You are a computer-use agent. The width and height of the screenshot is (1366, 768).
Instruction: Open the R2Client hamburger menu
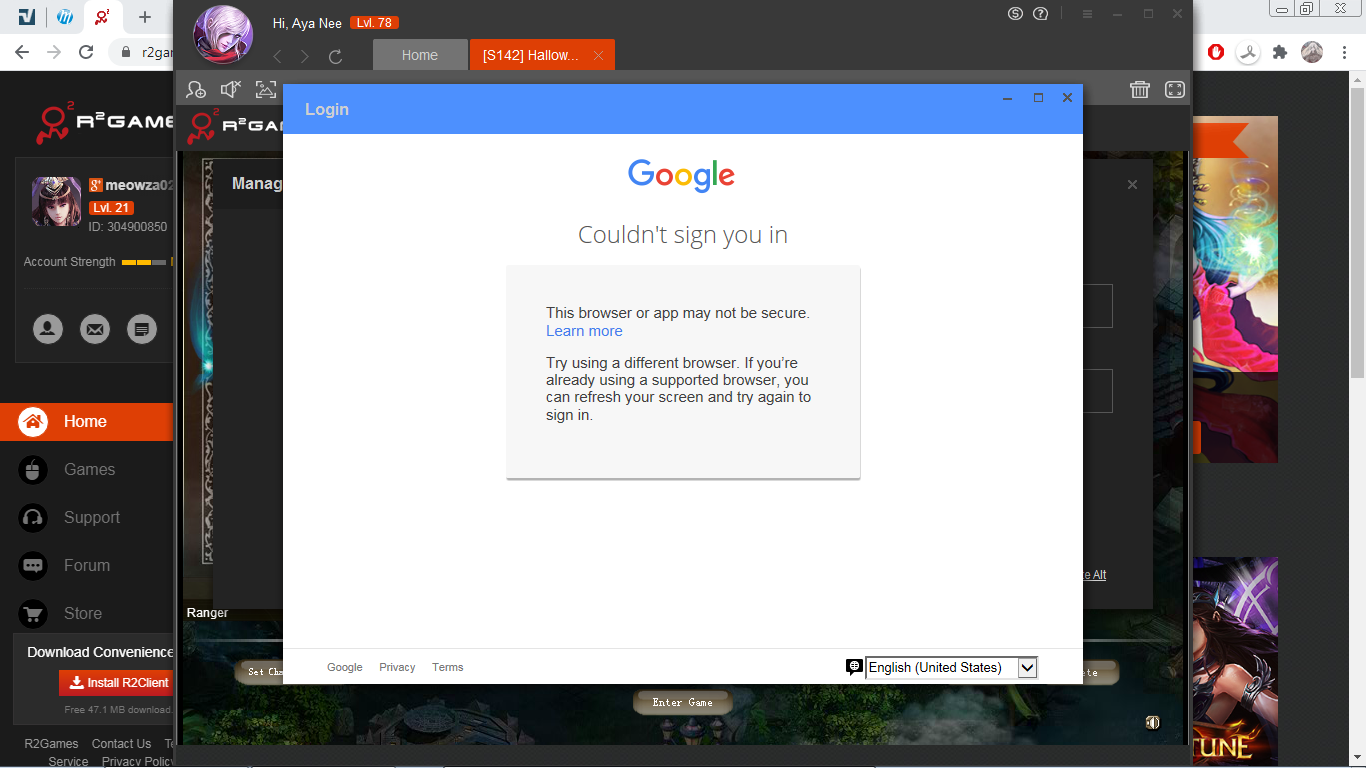[1087, 14]
